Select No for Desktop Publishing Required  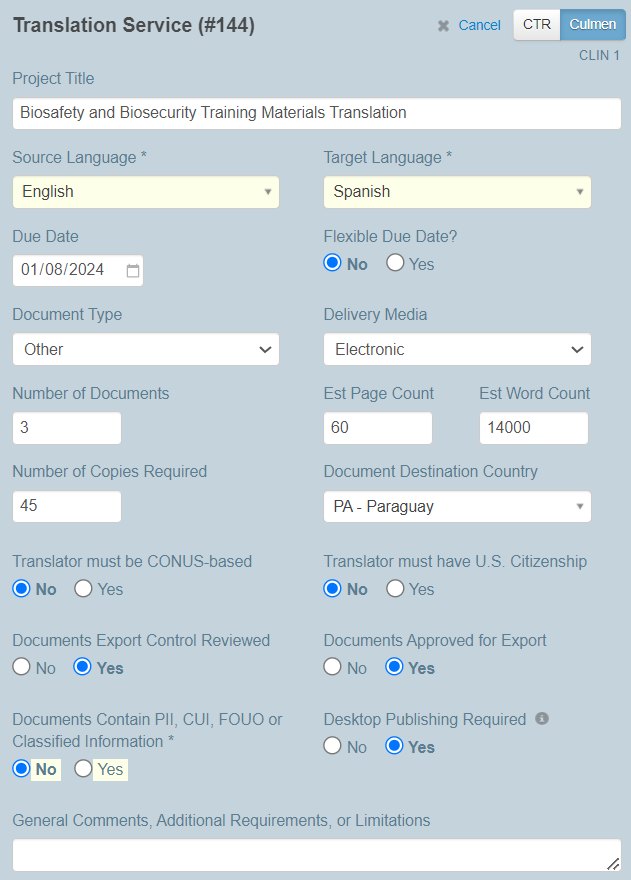(332, 746)
